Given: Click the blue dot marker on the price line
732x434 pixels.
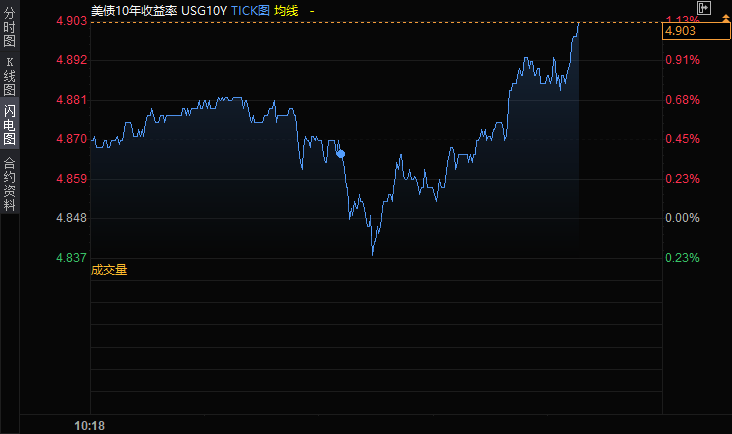Looking at the screenshot, I should (340, 154).
